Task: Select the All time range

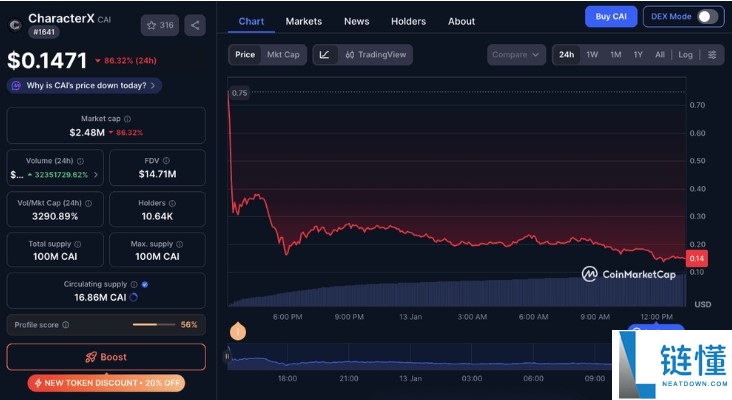Action: [x=660, y=55]
